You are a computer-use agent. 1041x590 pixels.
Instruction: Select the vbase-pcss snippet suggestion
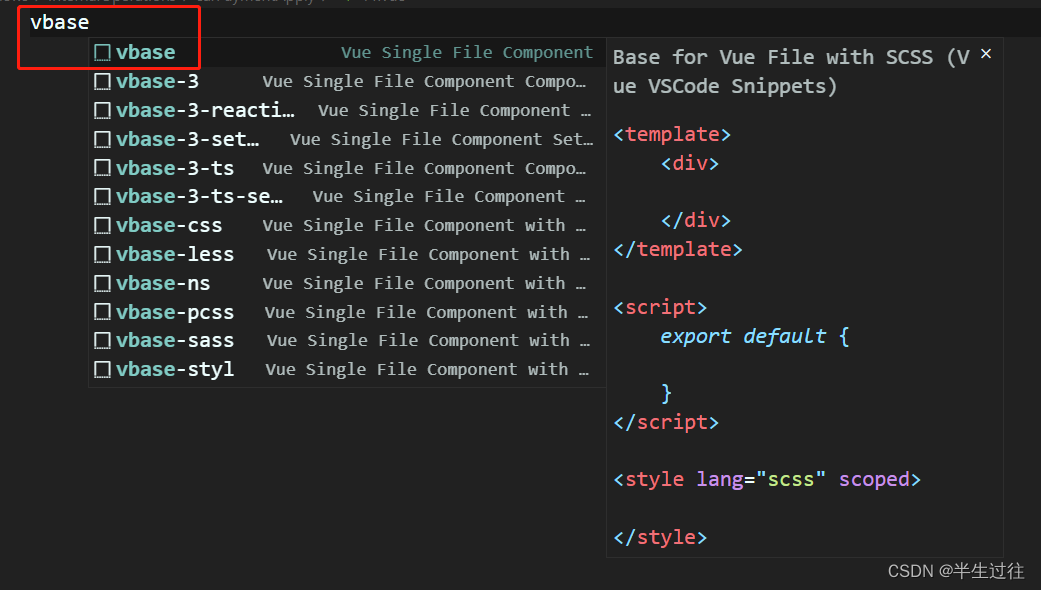347,313
